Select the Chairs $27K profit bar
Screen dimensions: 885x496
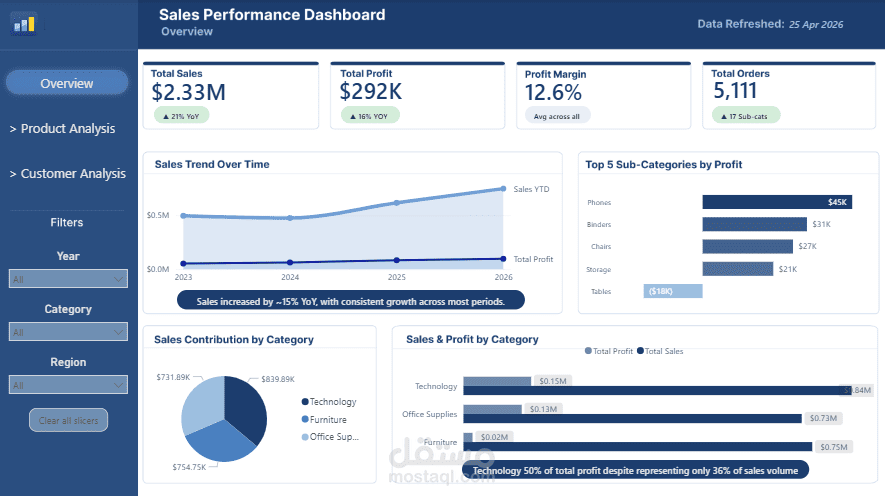pos(747,246)
